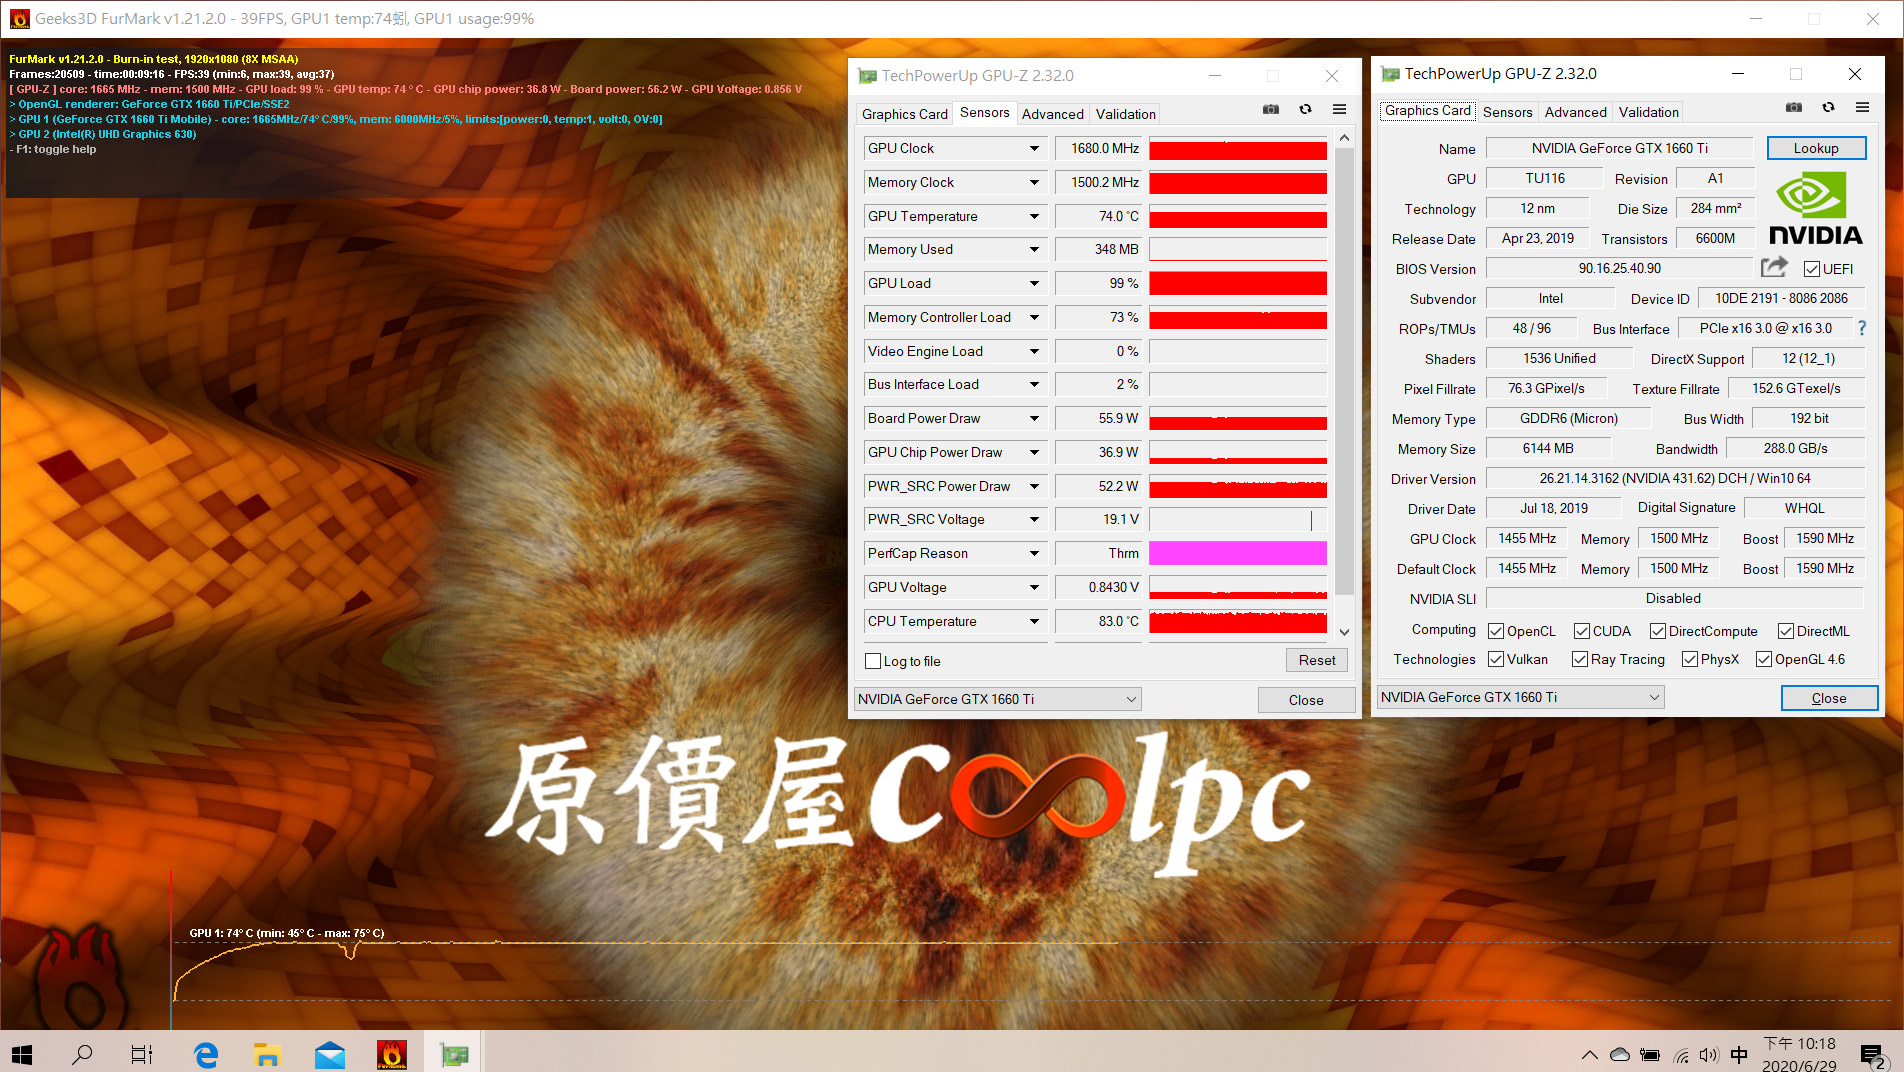Open the hamburger menu in the Graphics Card GPU-Z window
The width and height of the screenshot is (1904, 1072).
coord(1862,108)
